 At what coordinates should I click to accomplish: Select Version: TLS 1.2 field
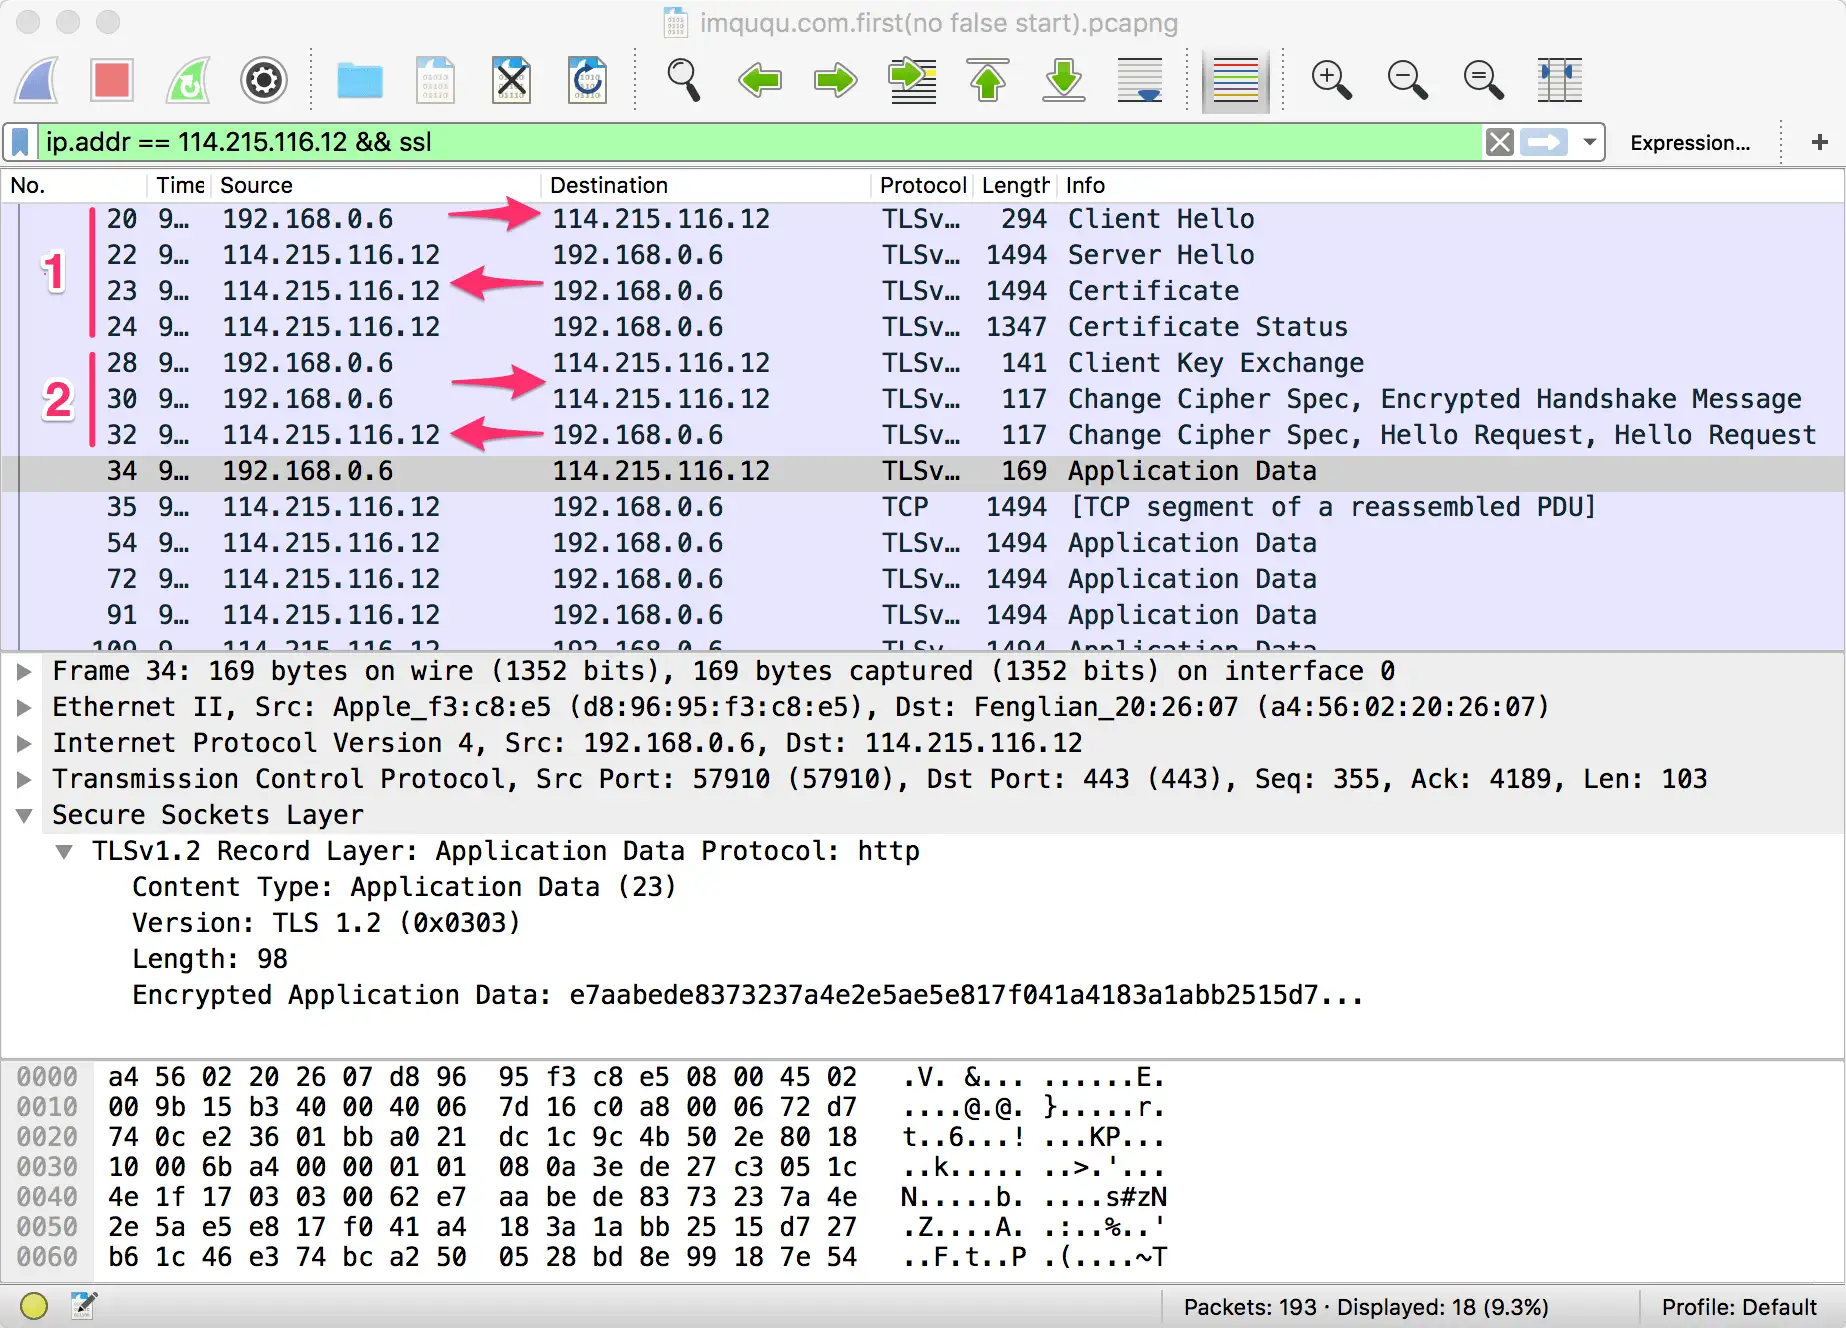tap(326, 923)
